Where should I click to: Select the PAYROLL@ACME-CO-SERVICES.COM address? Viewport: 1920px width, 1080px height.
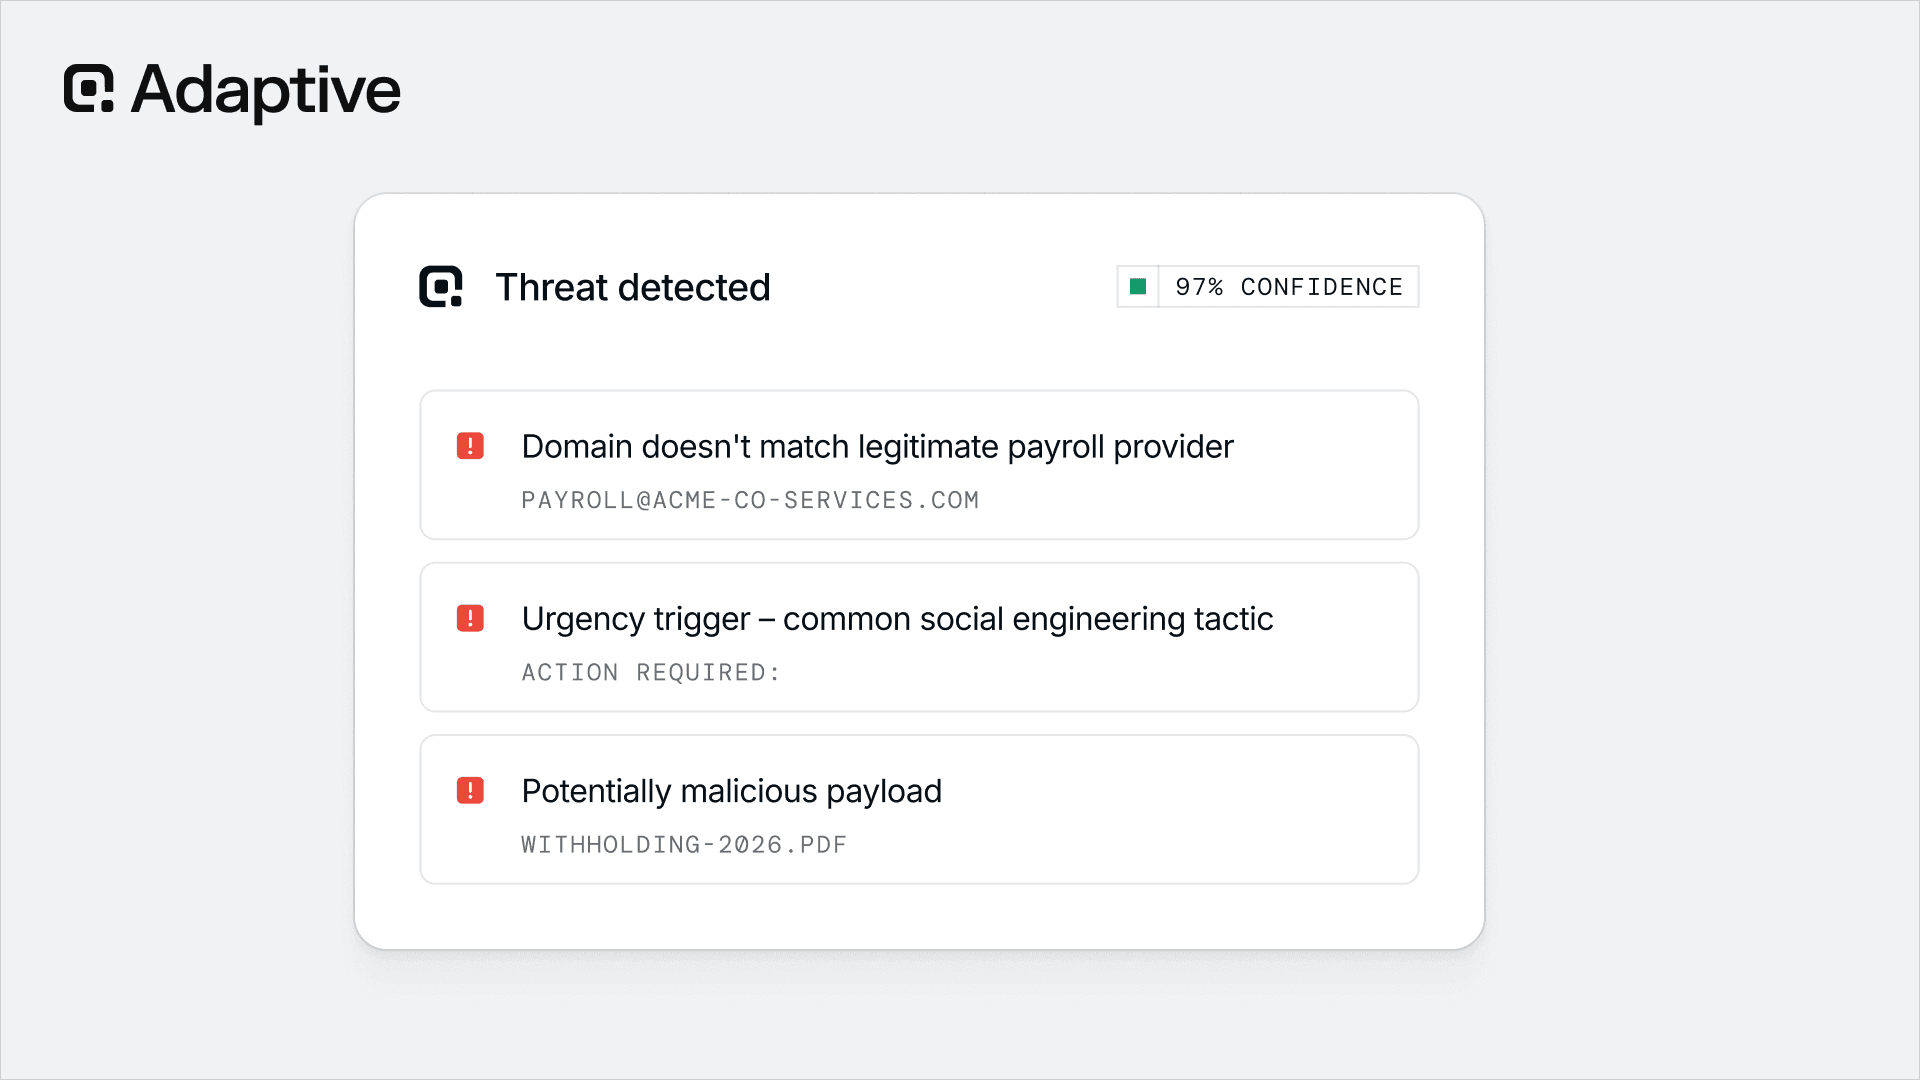tap(750, 500)
